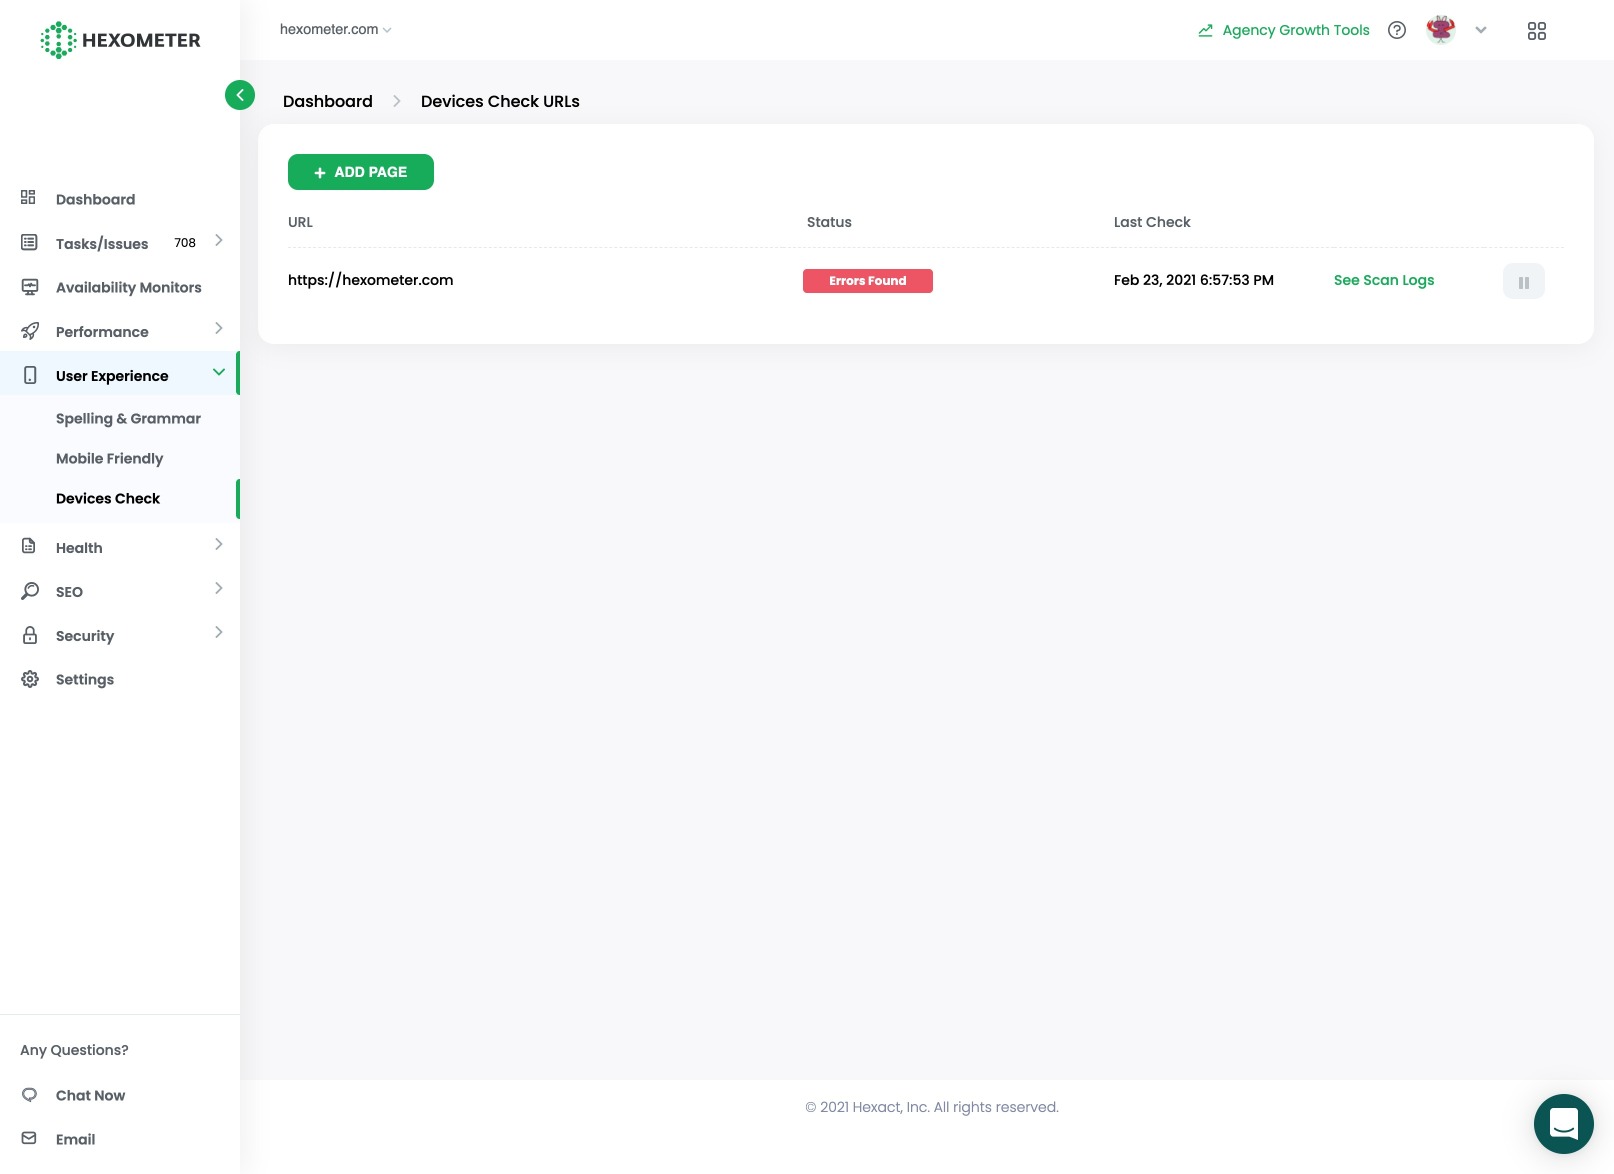Click the User Experience label

tap(112, 375)
